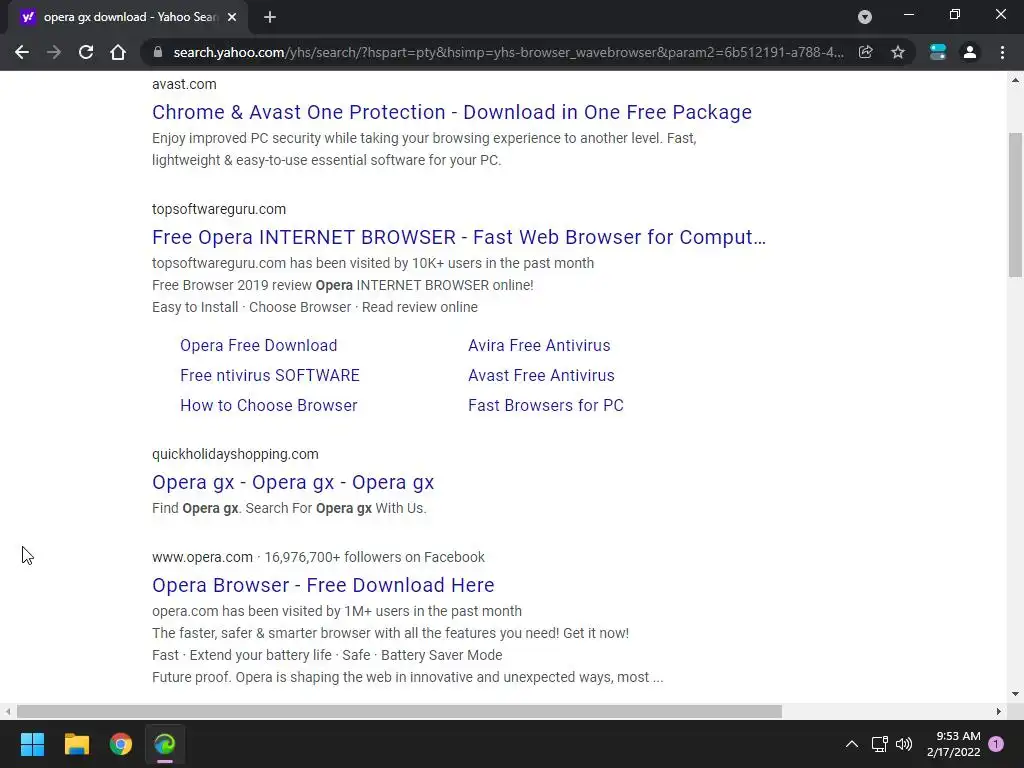The image size is (1024, 768).
Task: Open network status tray icon
Action: (879, 744)
